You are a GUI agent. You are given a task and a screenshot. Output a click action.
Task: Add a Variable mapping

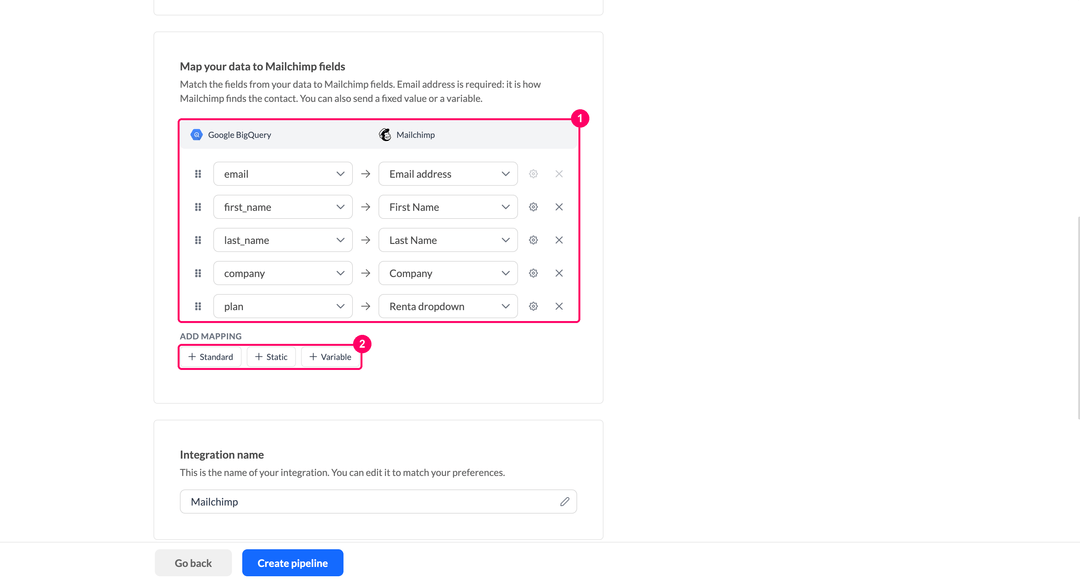click(x=331, y=357)
